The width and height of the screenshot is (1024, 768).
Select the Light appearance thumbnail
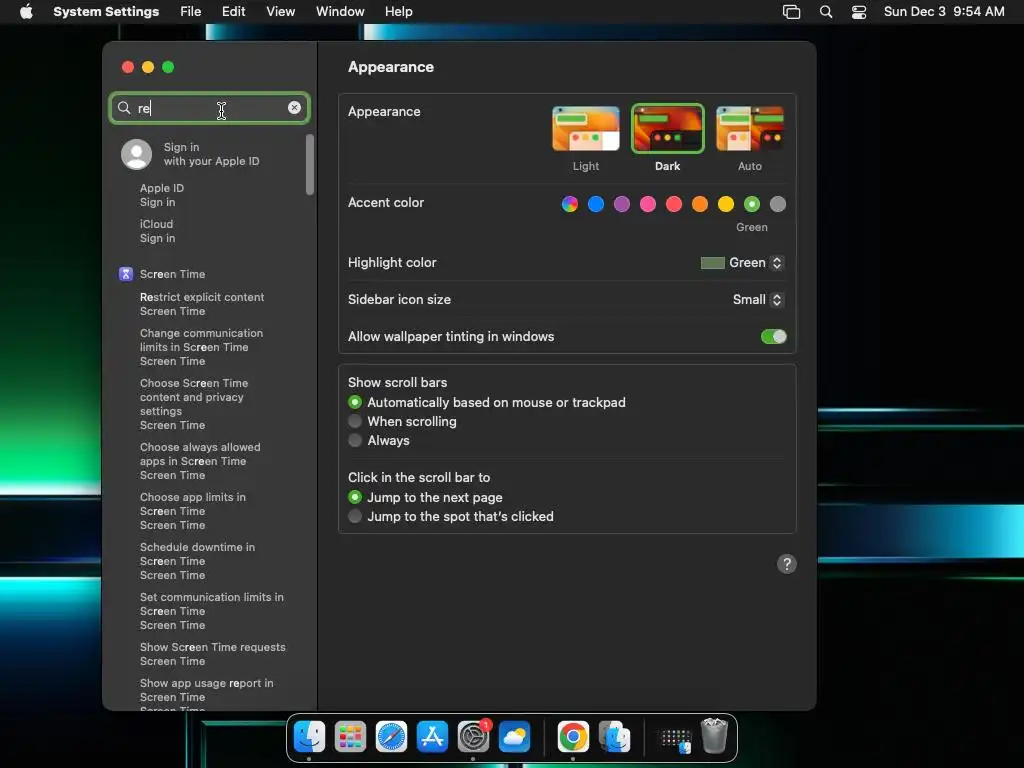pos(586,129)
